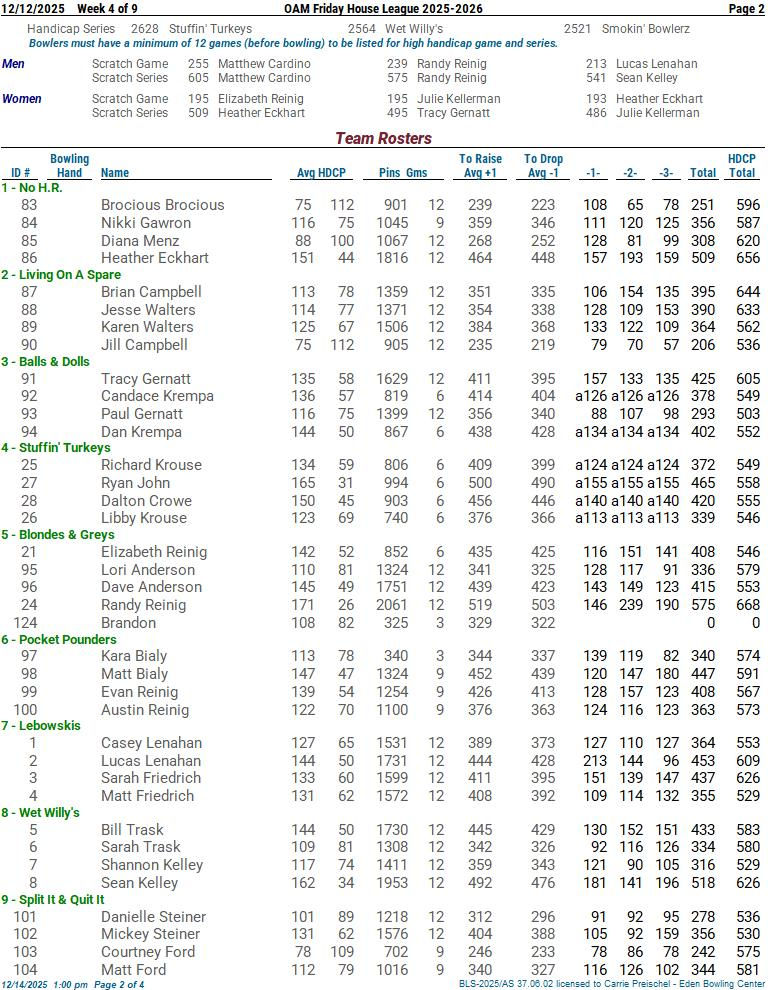Click 'Tracy Gernatt' in Balls & Dolls roster
The image size is (768, 990).
pyautogui.click(x=146, y=379)
